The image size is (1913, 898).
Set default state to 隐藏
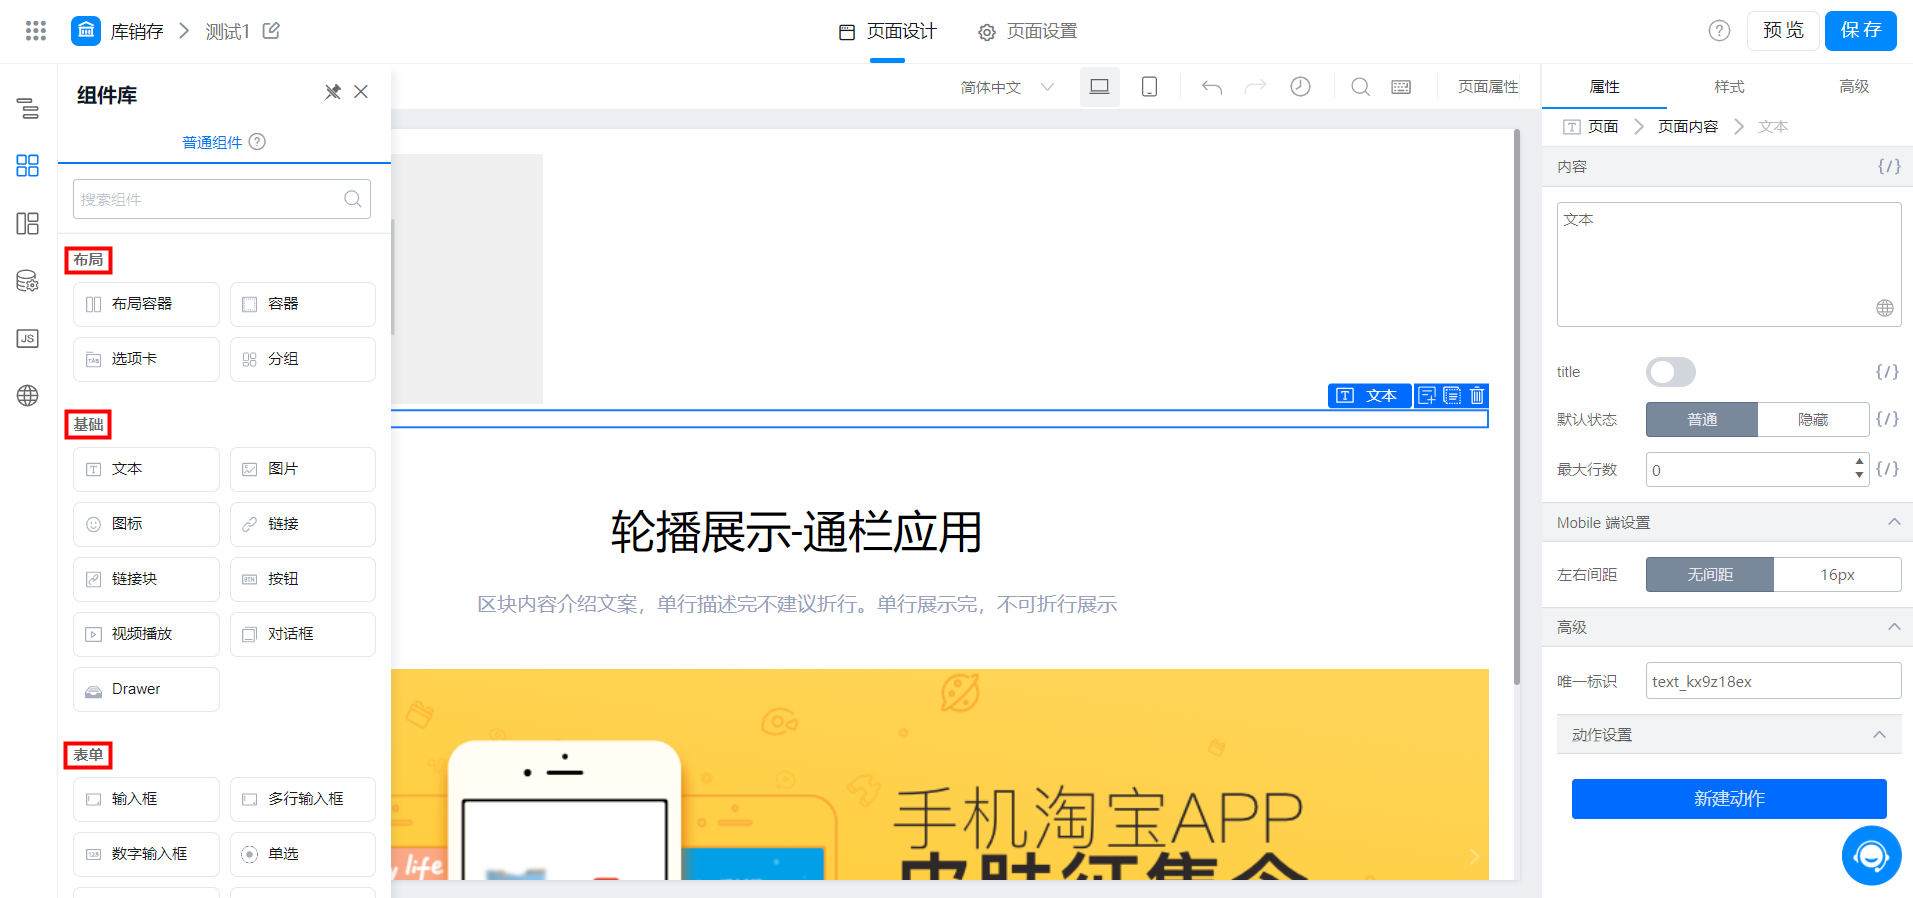coord(1813,419)
